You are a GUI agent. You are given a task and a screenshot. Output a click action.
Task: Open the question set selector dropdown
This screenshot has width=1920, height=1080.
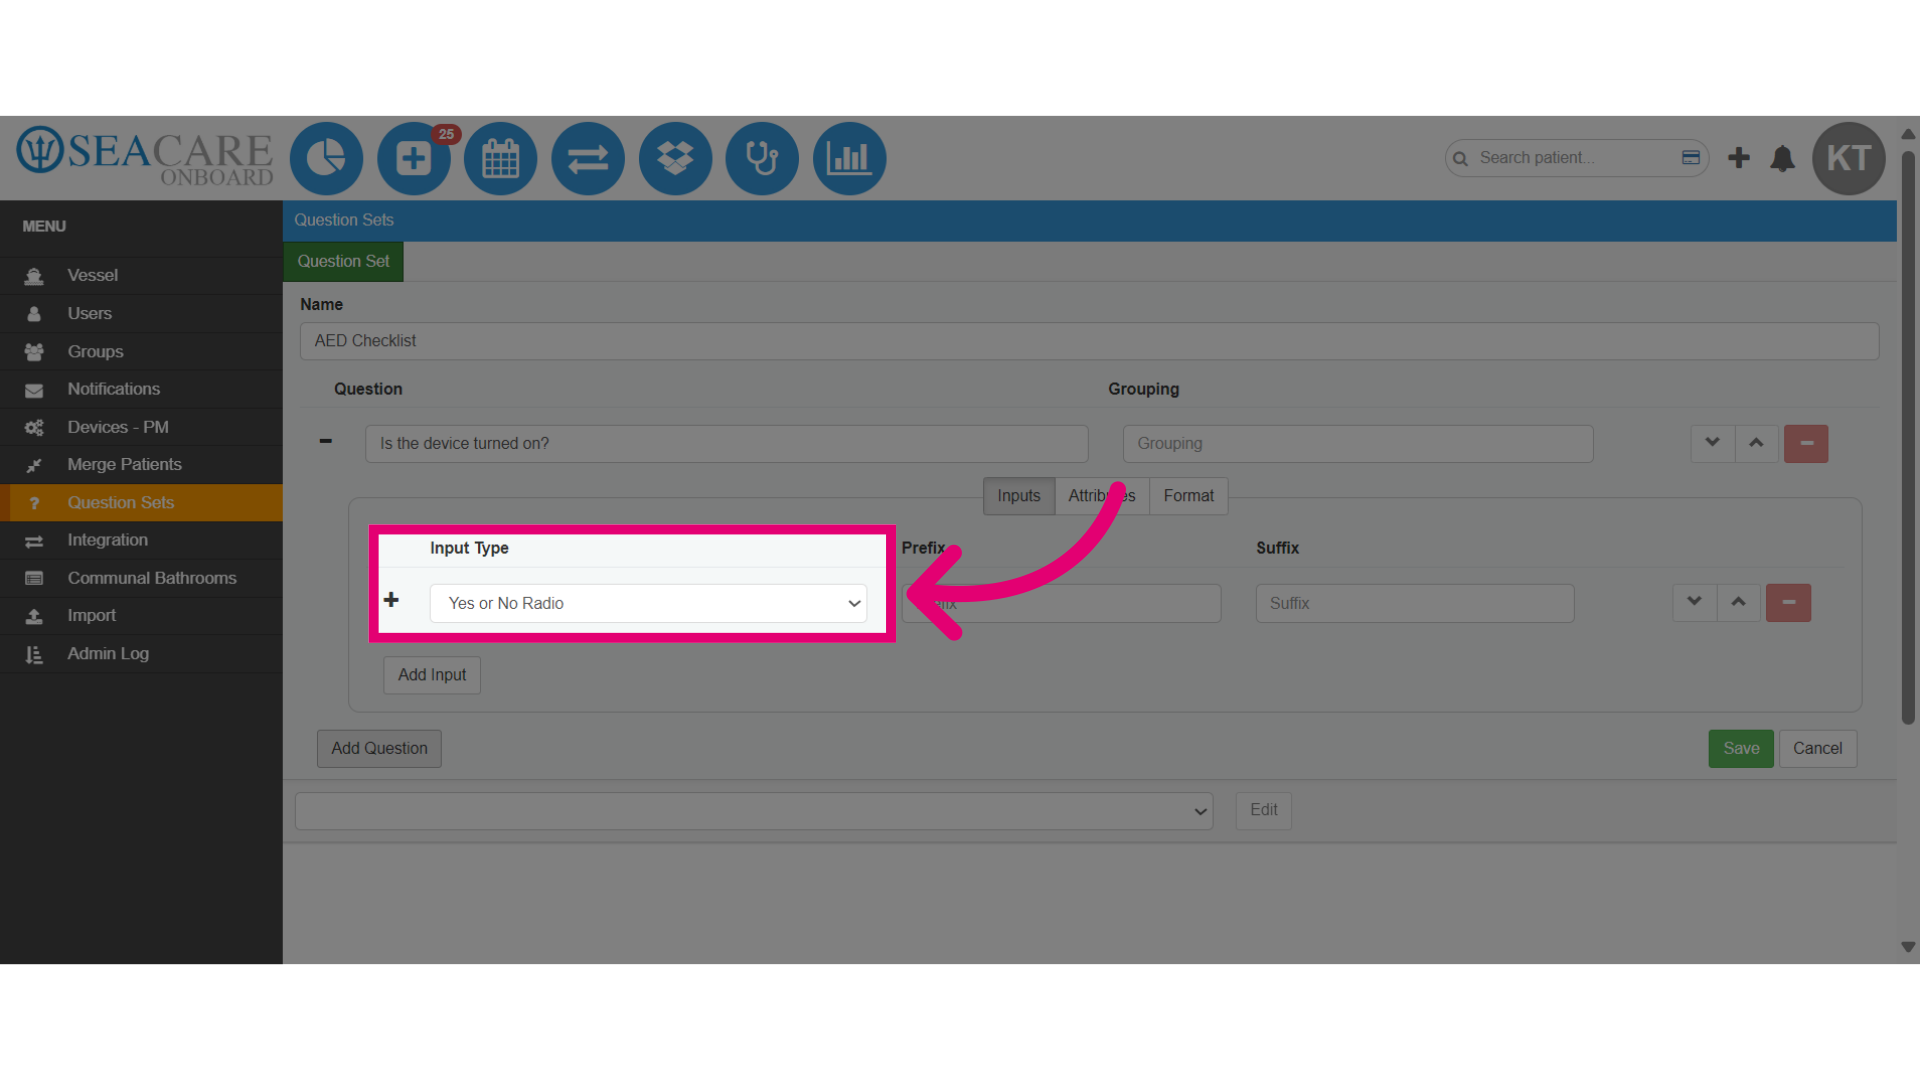[754, 811]
